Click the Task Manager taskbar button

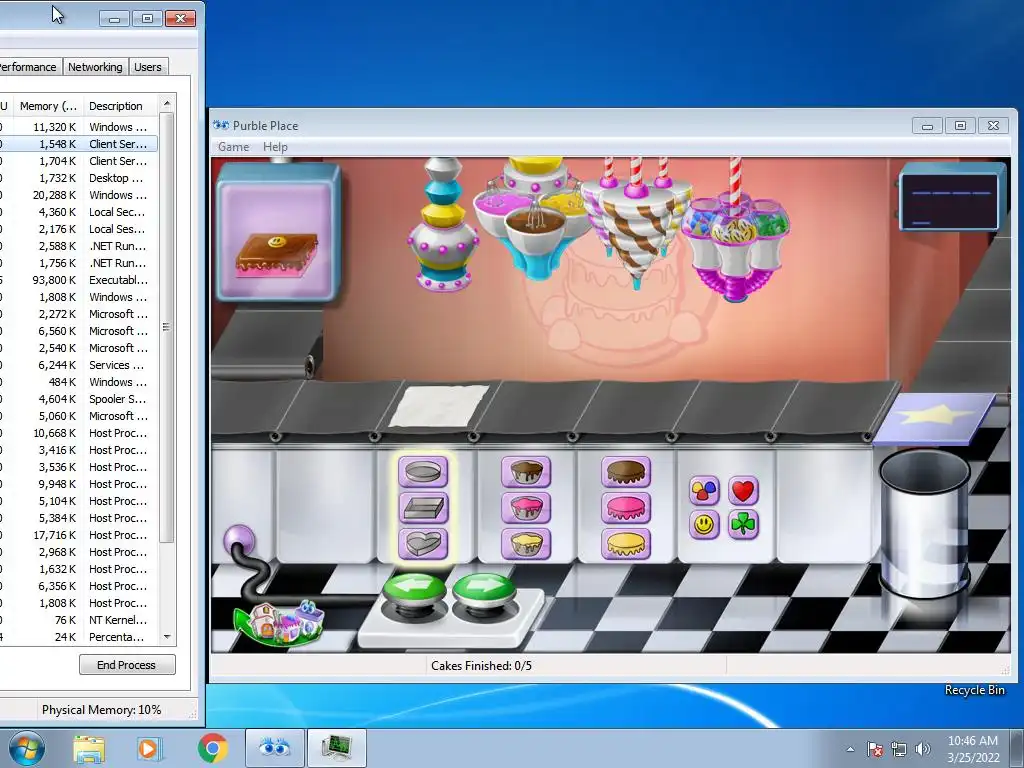click(x=337, y=748)
